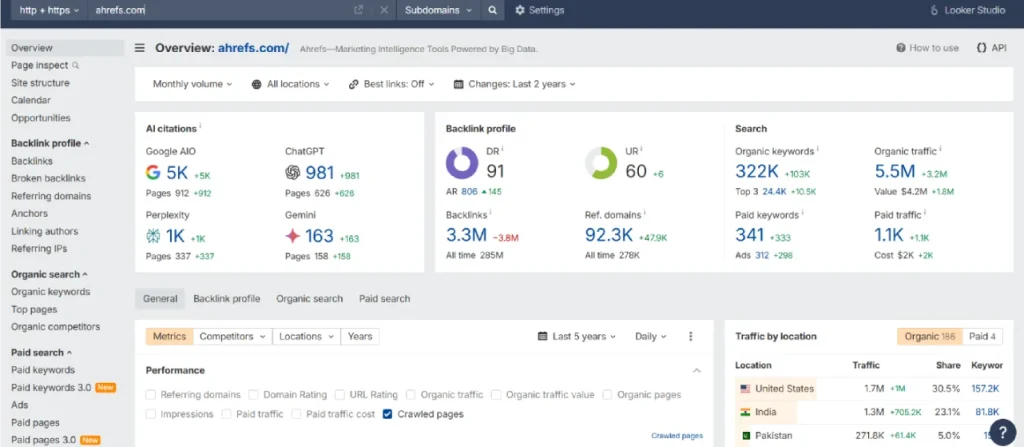Enable Organic pages checkbox
Image resolution: width=1024 pixels, height=447 pixels.
tap(607, 395)
